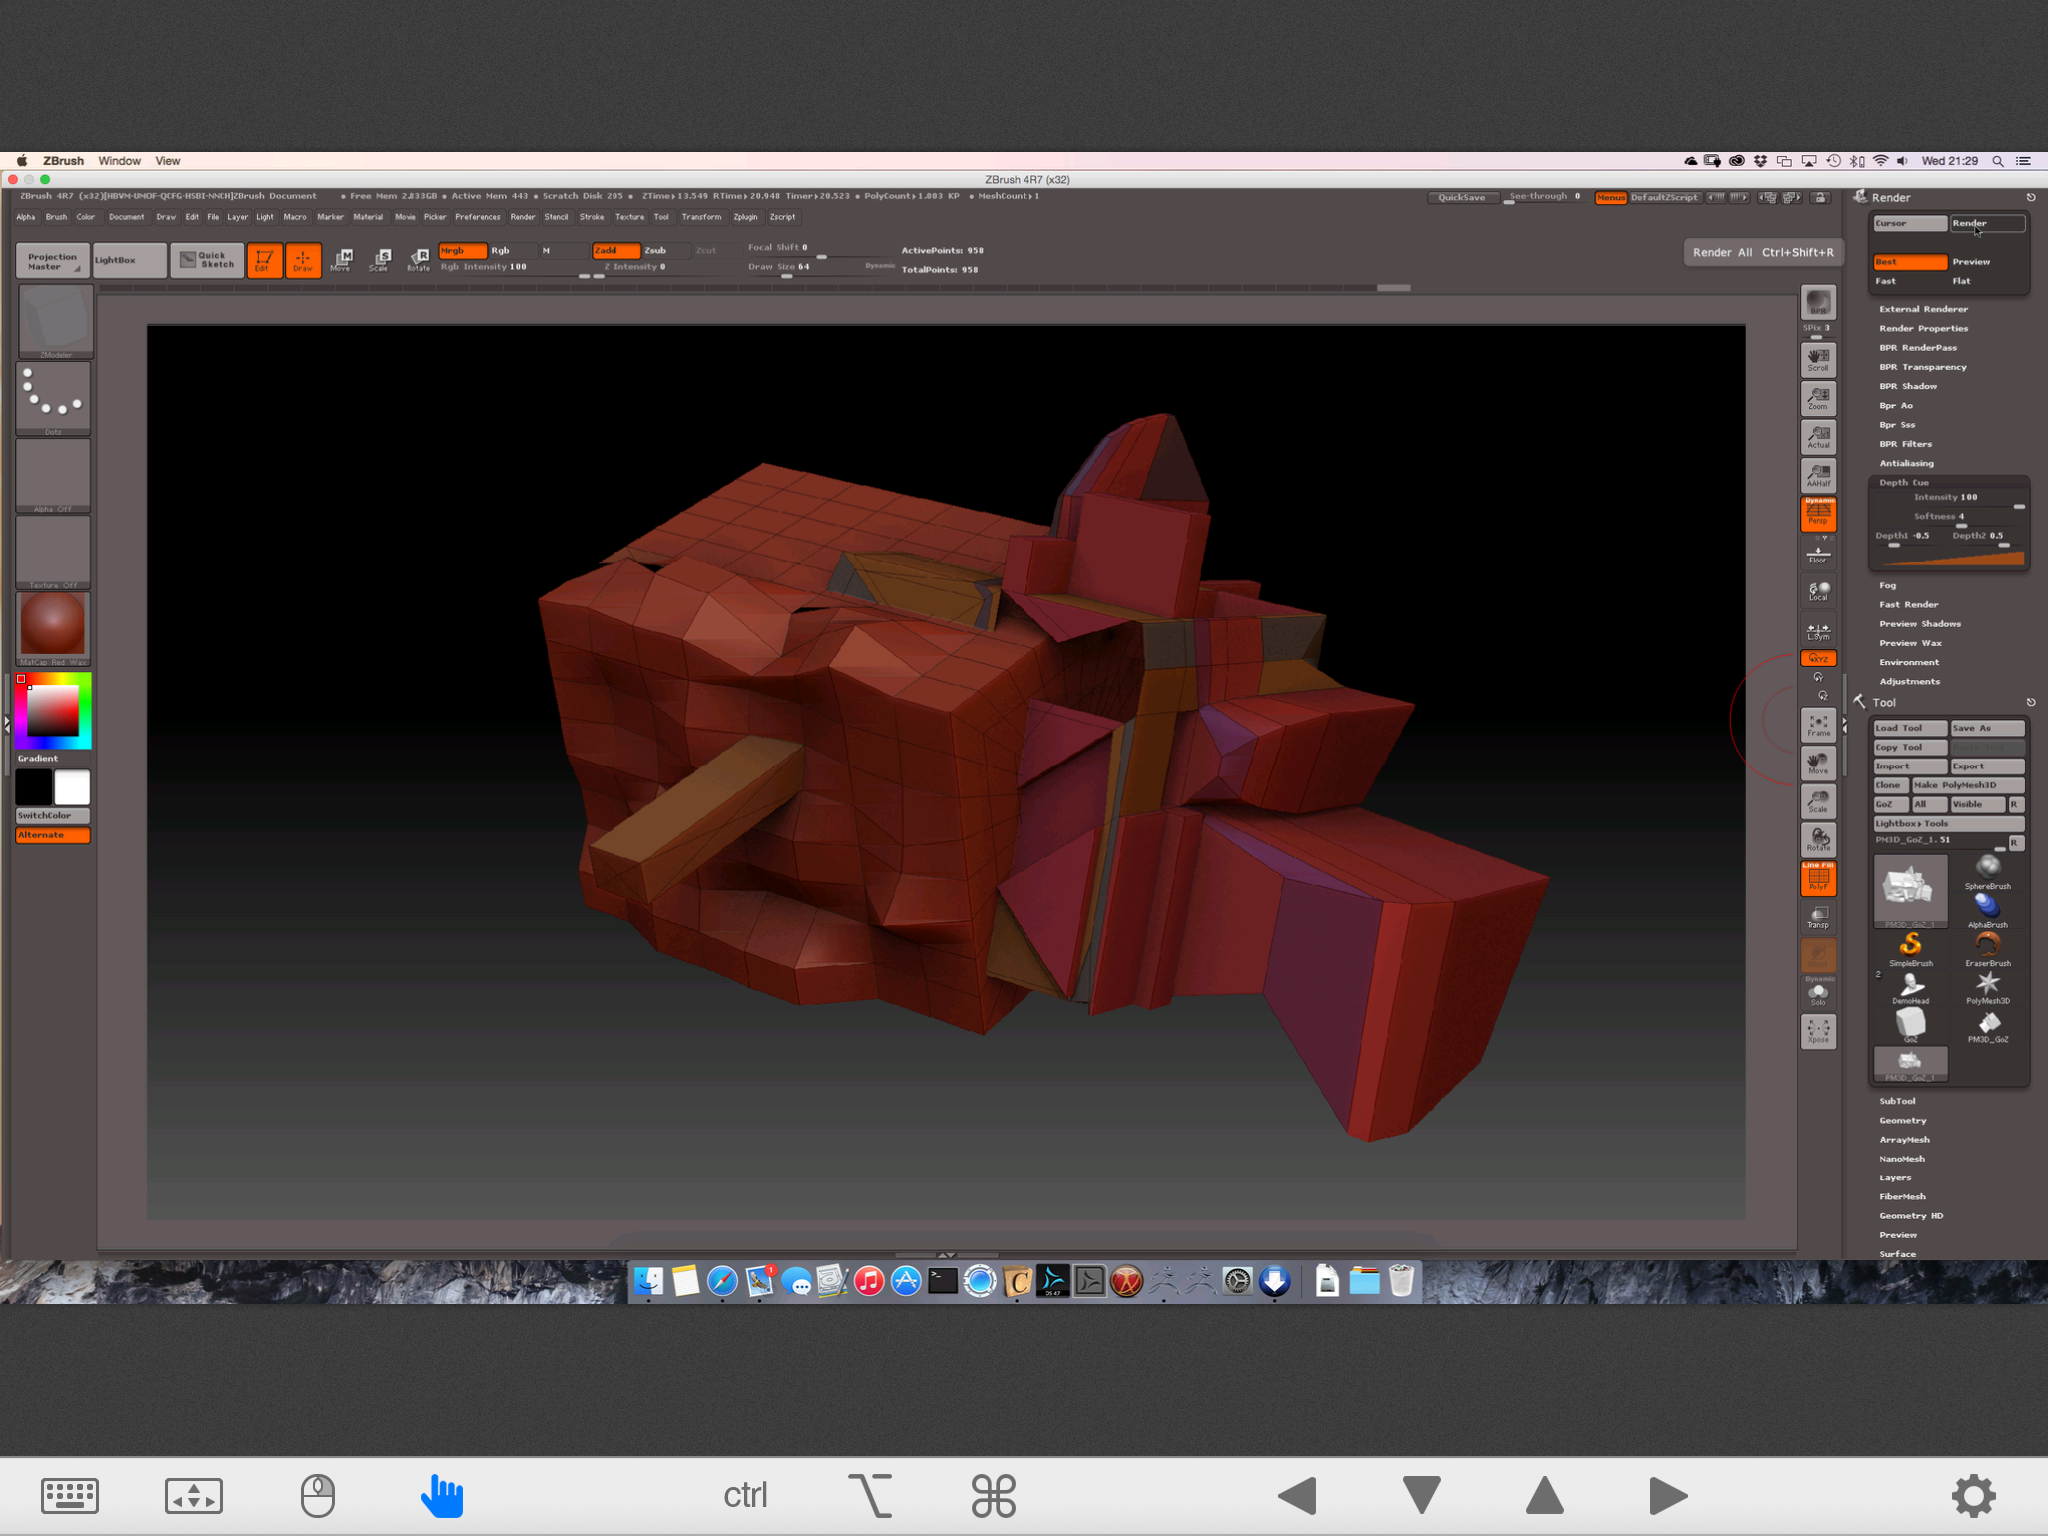Click the MatCap Red Wax material thumbnail

tap(54, 625)
